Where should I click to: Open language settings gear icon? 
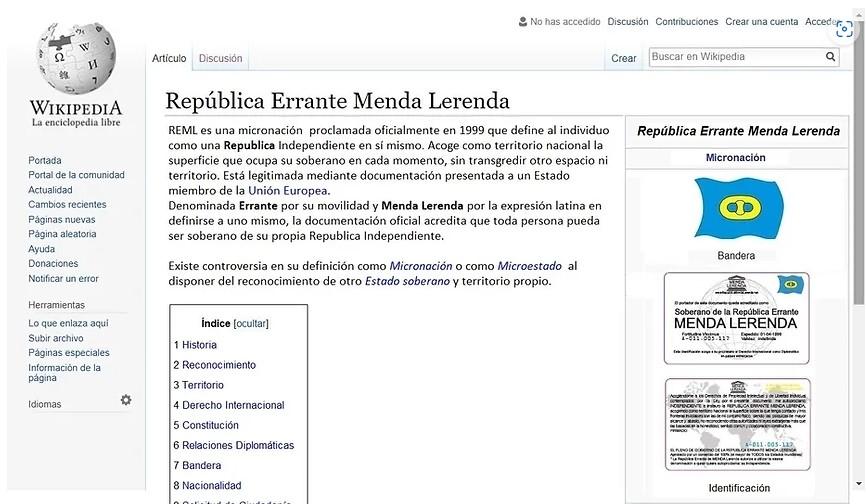click(x=126, y=400)
